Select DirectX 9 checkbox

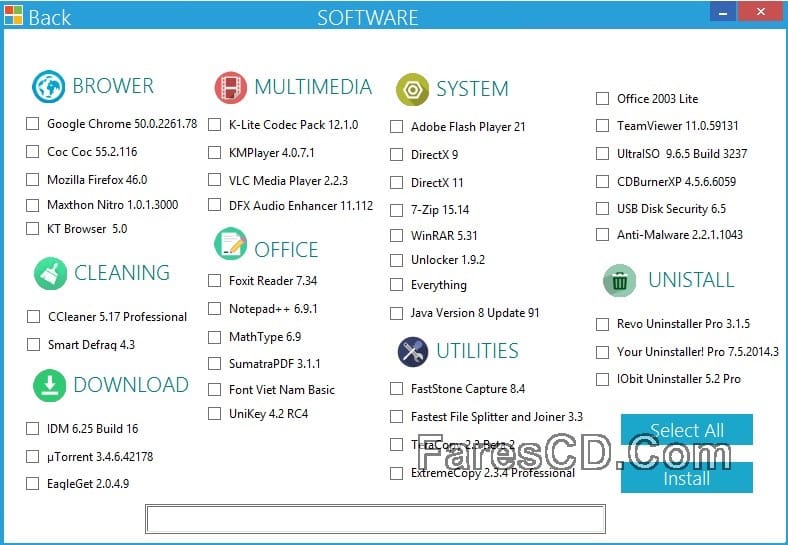pos(397,154)
